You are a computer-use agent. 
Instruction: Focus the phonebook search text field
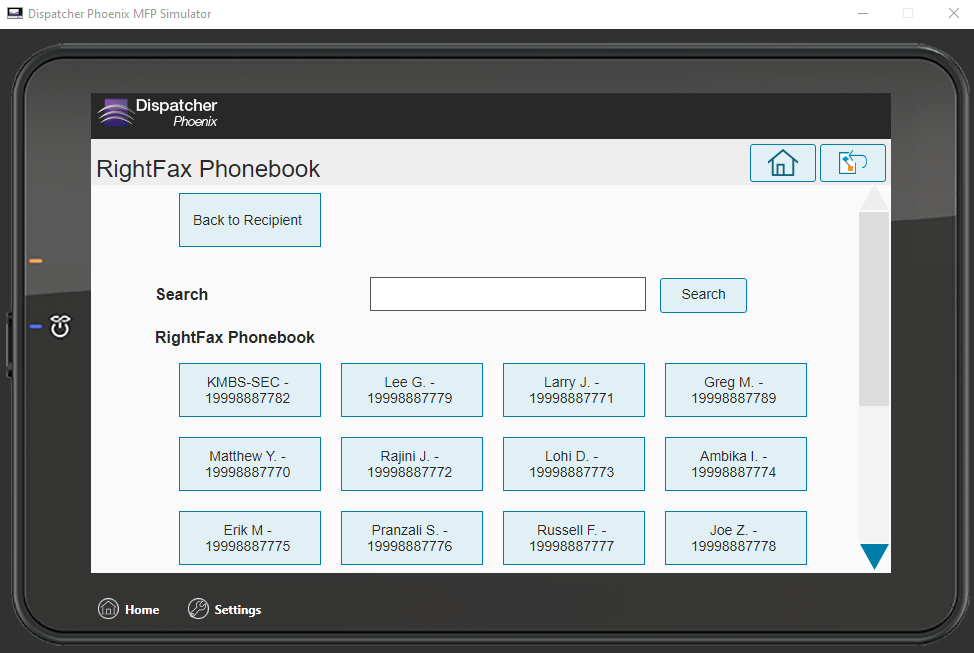click(507, 294)
